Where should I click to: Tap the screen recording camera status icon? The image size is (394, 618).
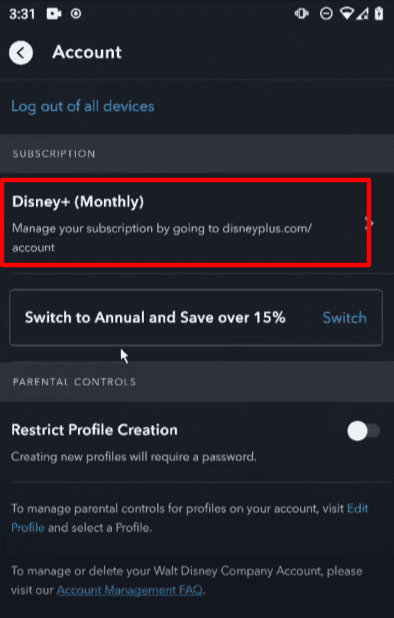coord(54,14)
